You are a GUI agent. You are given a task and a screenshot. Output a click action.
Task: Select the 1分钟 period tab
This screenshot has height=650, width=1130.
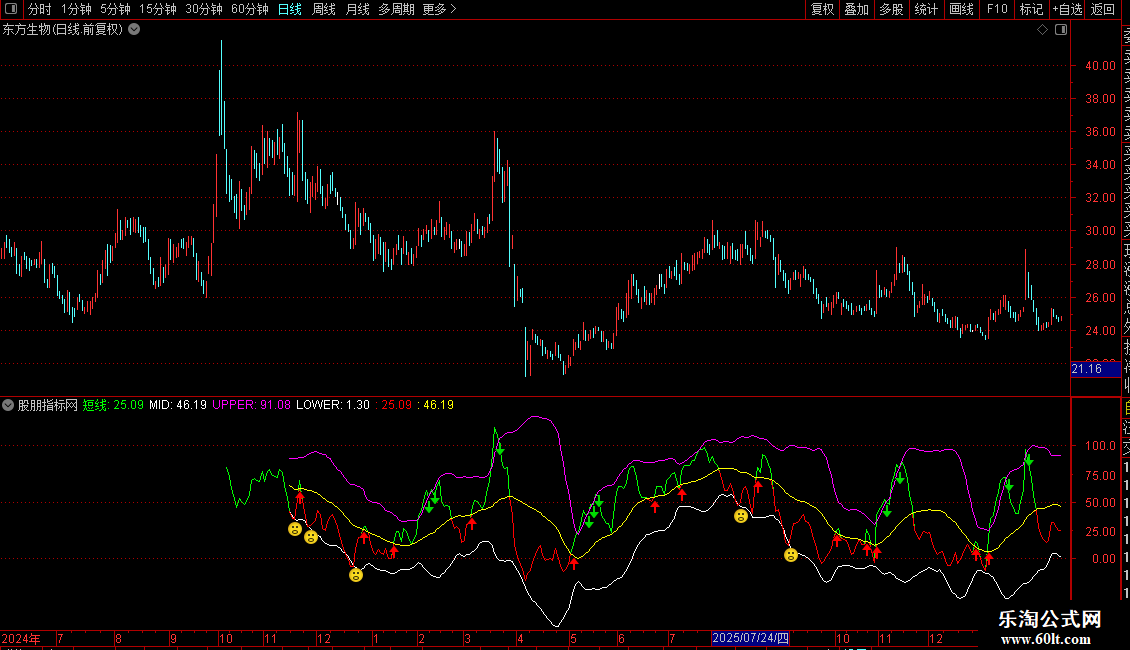76,9
